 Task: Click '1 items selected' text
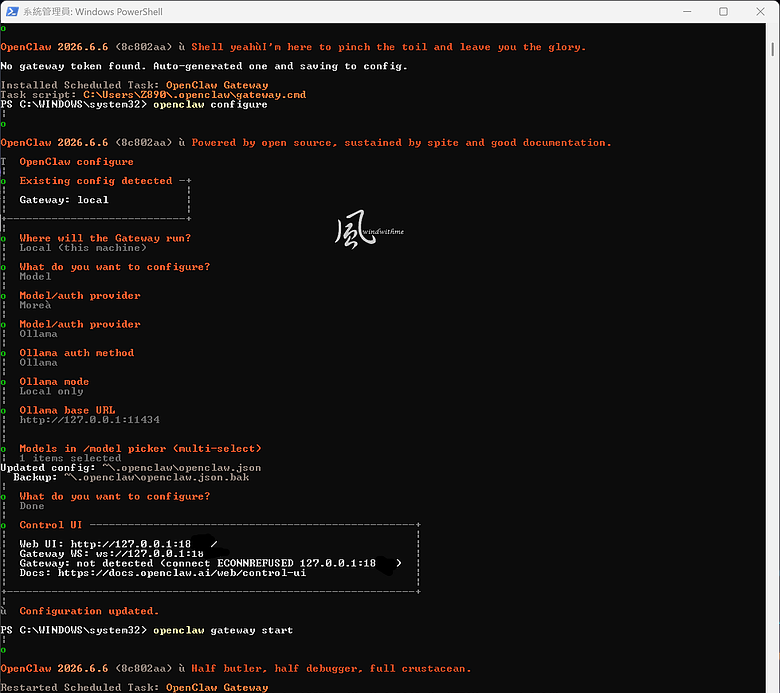[x=70, y=458]
